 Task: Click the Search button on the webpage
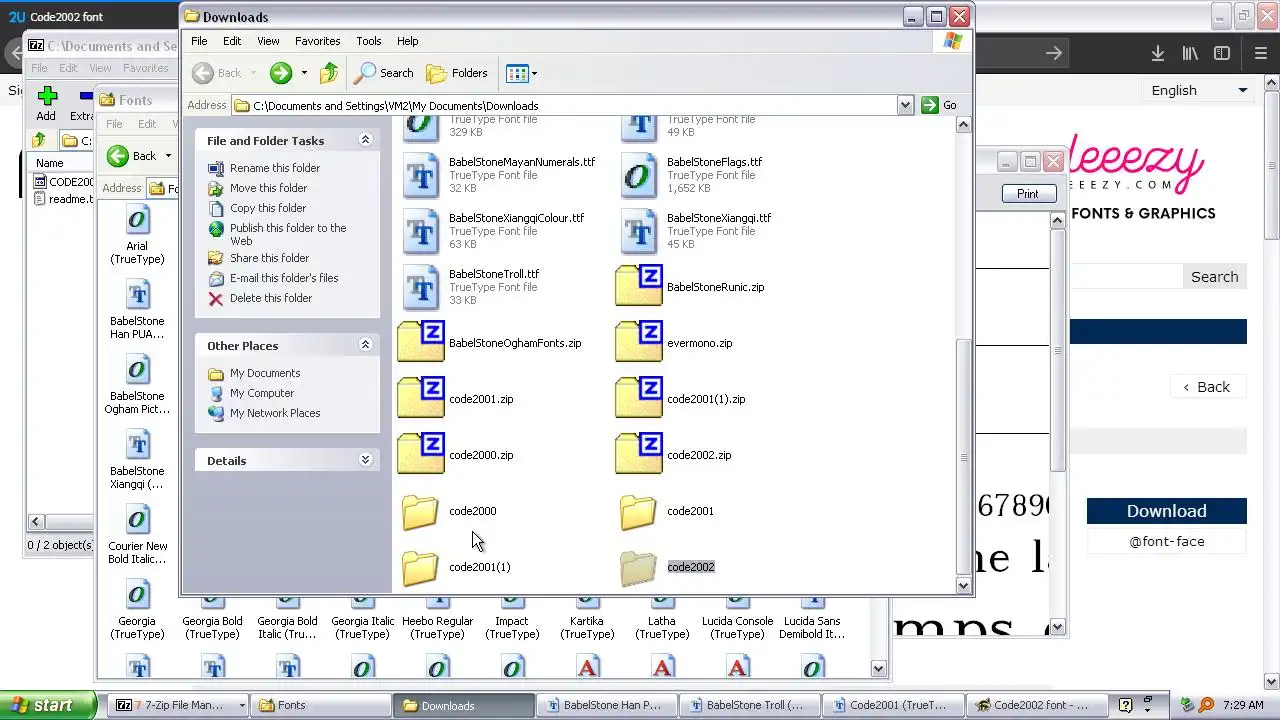pyautogui.click(x=1215, y=277)
